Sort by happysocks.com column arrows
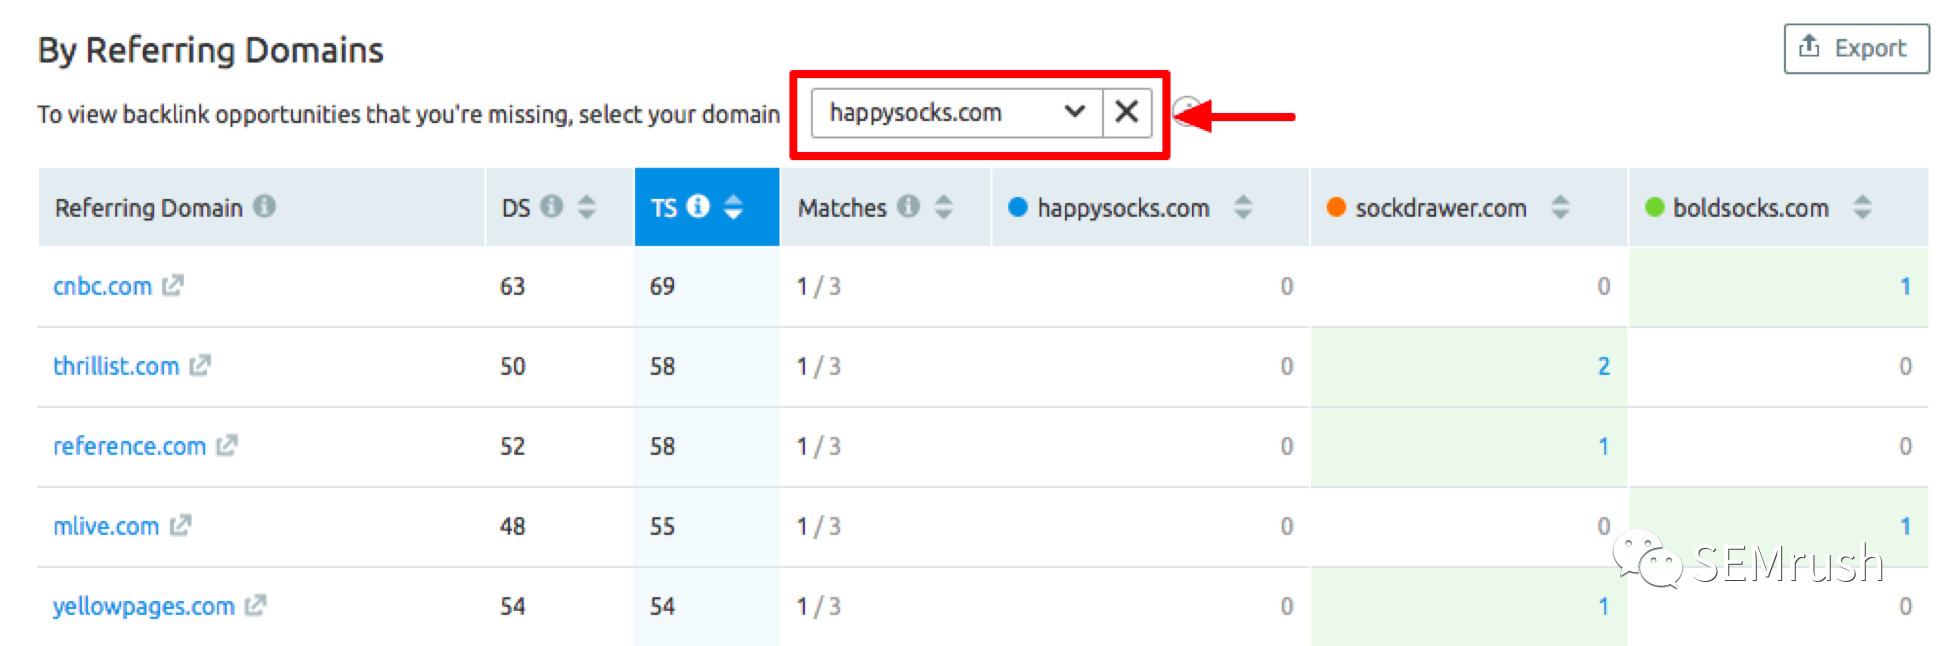The width and height of the screenshot is (1950, 646). point(1243,207)
